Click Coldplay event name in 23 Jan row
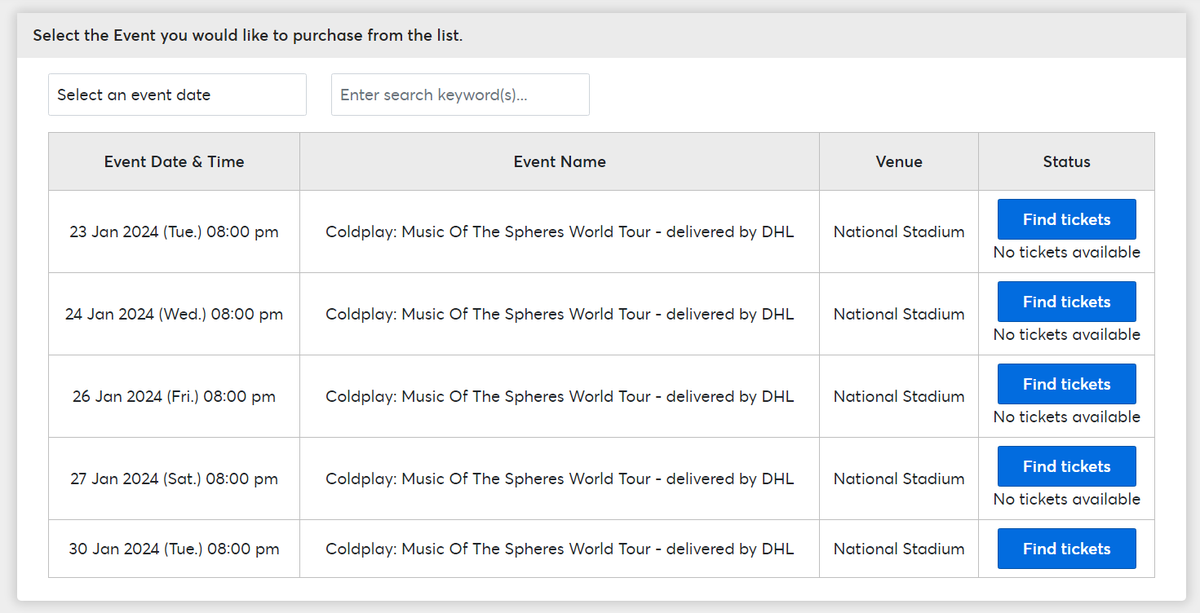 click(x=560, y=232)
